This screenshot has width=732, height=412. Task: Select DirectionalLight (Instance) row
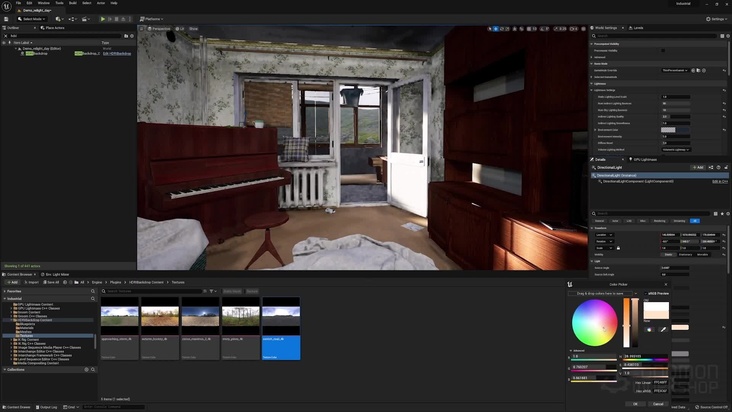[x=660, y=175]
